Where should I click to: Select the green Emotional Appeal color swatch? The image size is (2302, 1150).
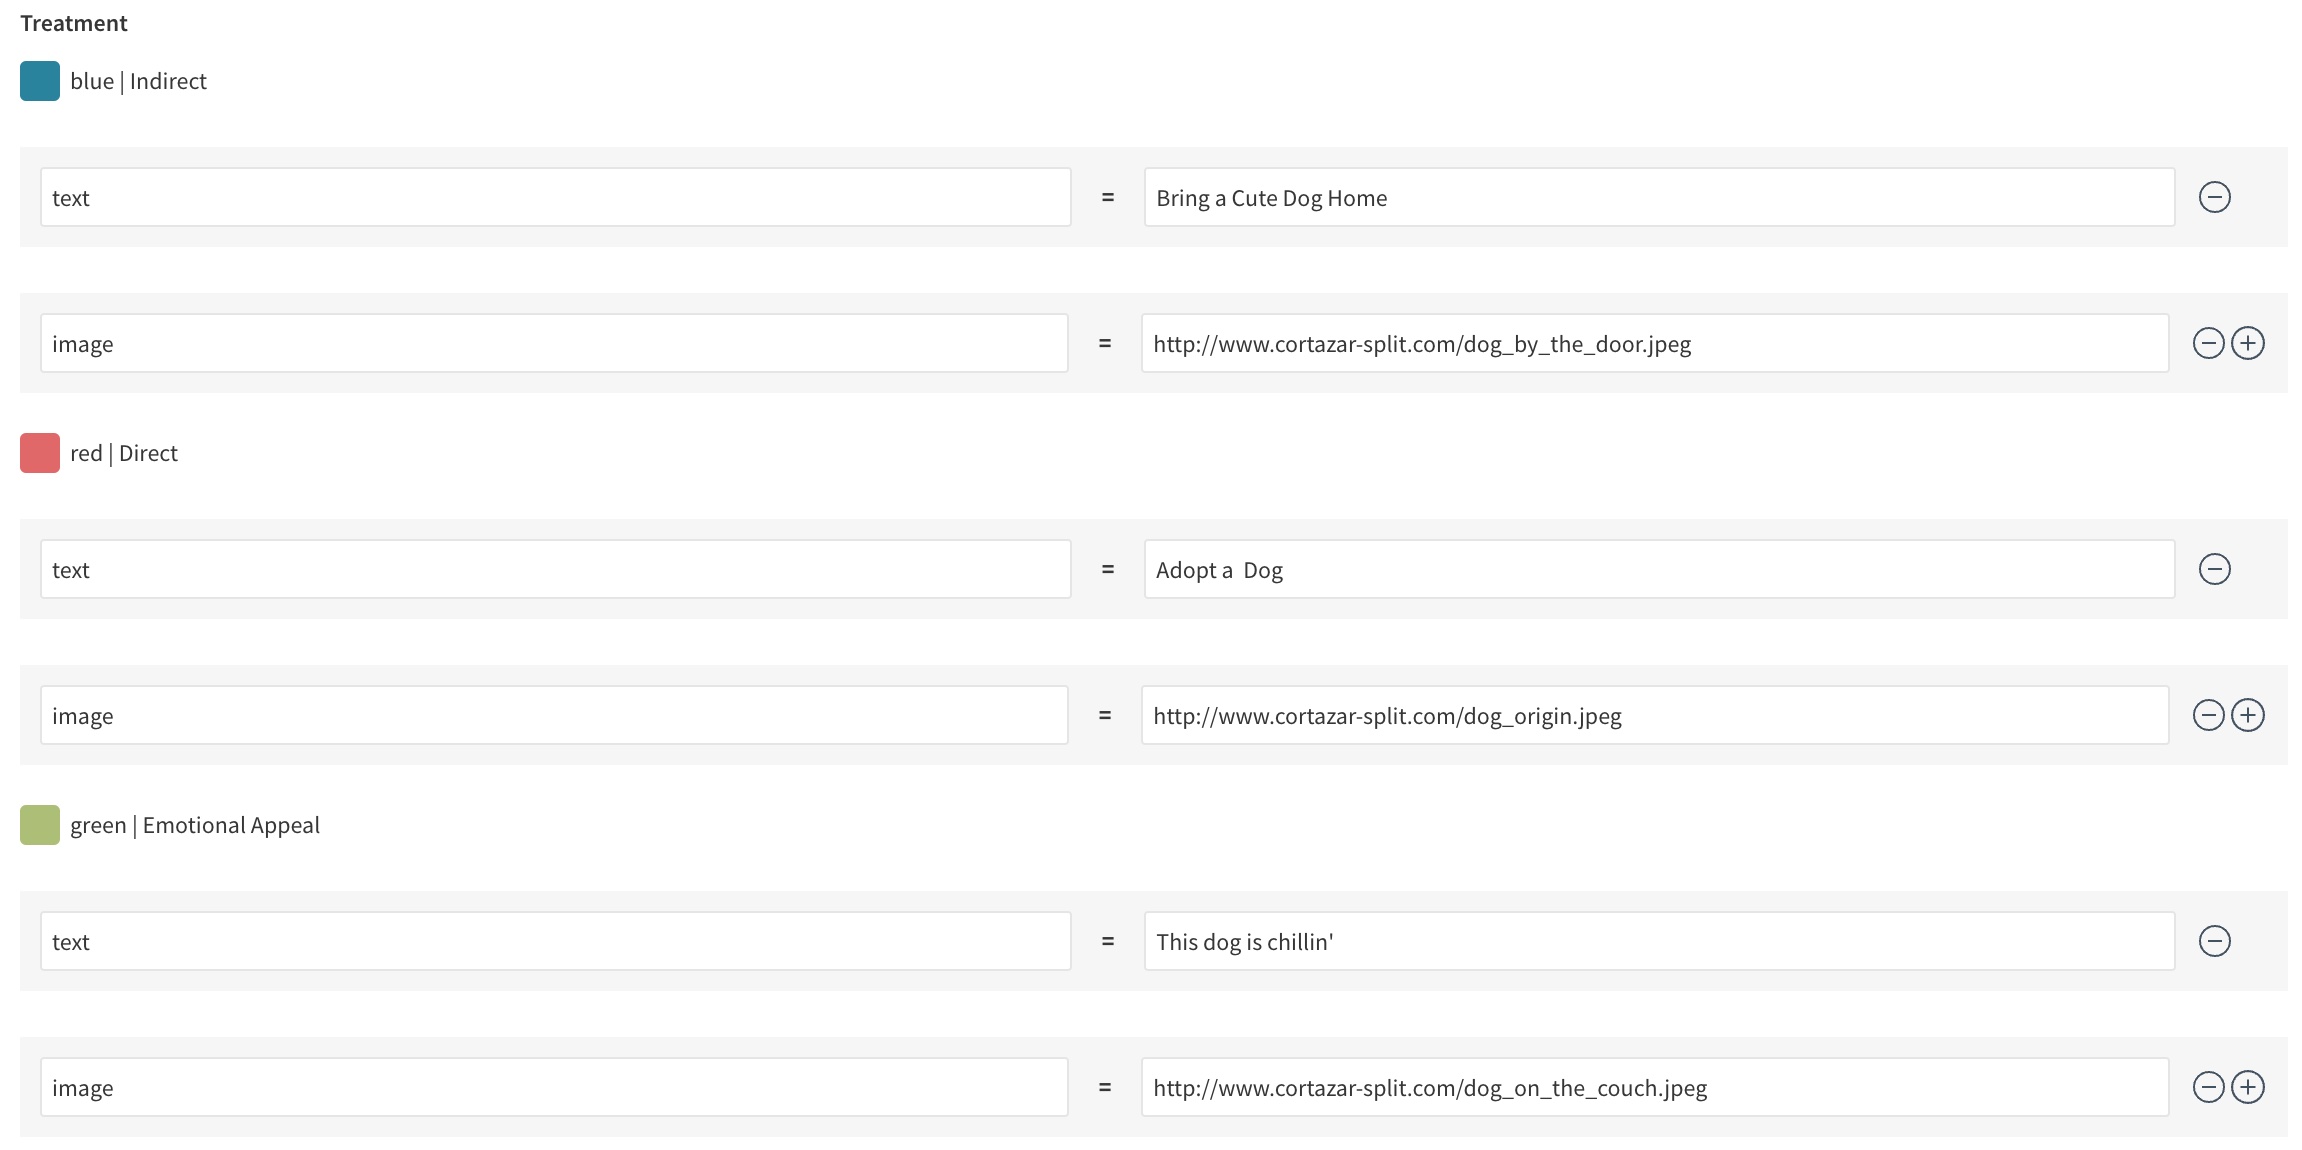tap(39, 825)
